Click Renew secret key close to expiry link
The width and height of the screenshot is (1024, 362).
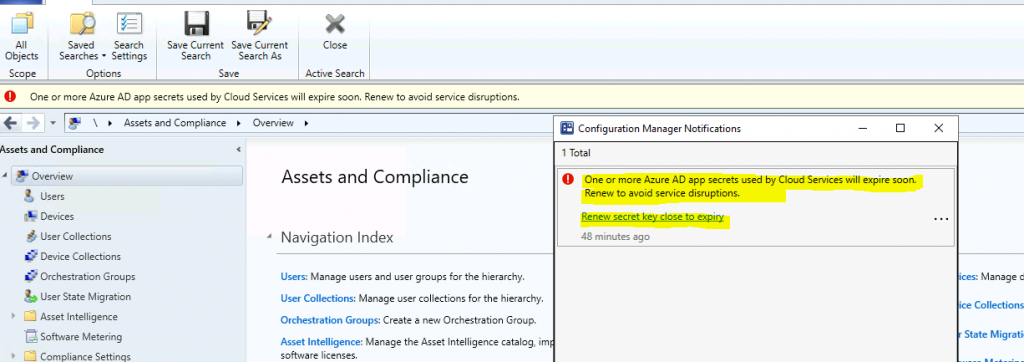[x=652, y=217]
